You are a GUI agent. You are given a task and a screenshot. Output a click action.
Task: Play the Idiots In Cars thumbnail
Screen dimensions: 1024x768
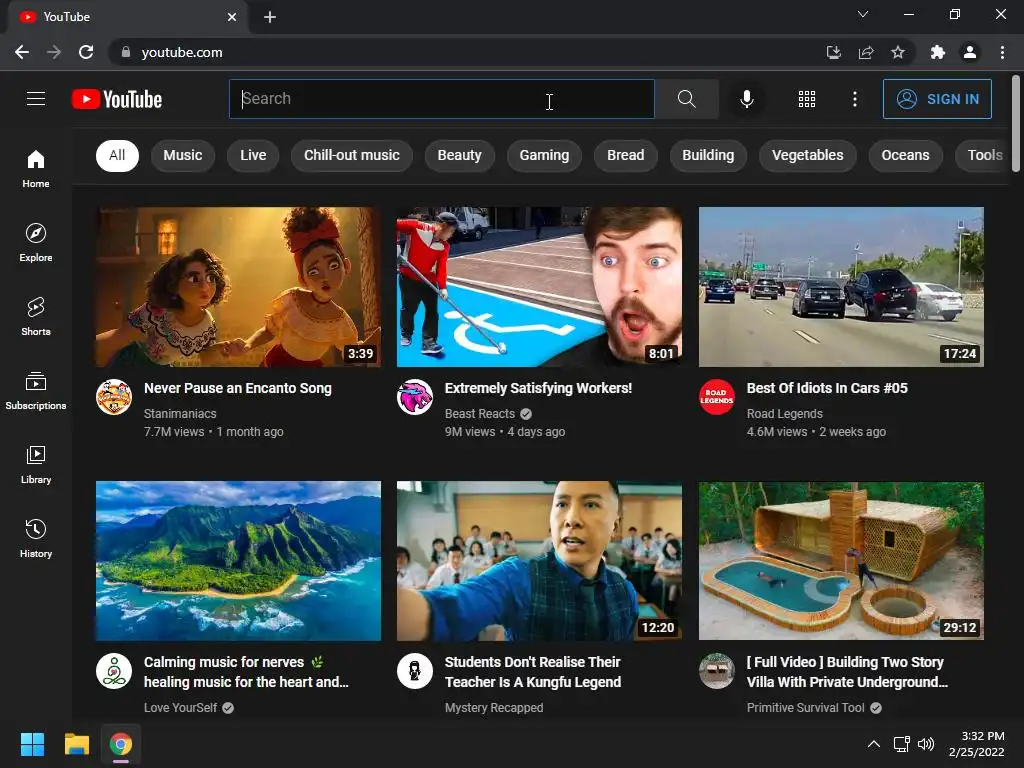[x=841, y=287]
